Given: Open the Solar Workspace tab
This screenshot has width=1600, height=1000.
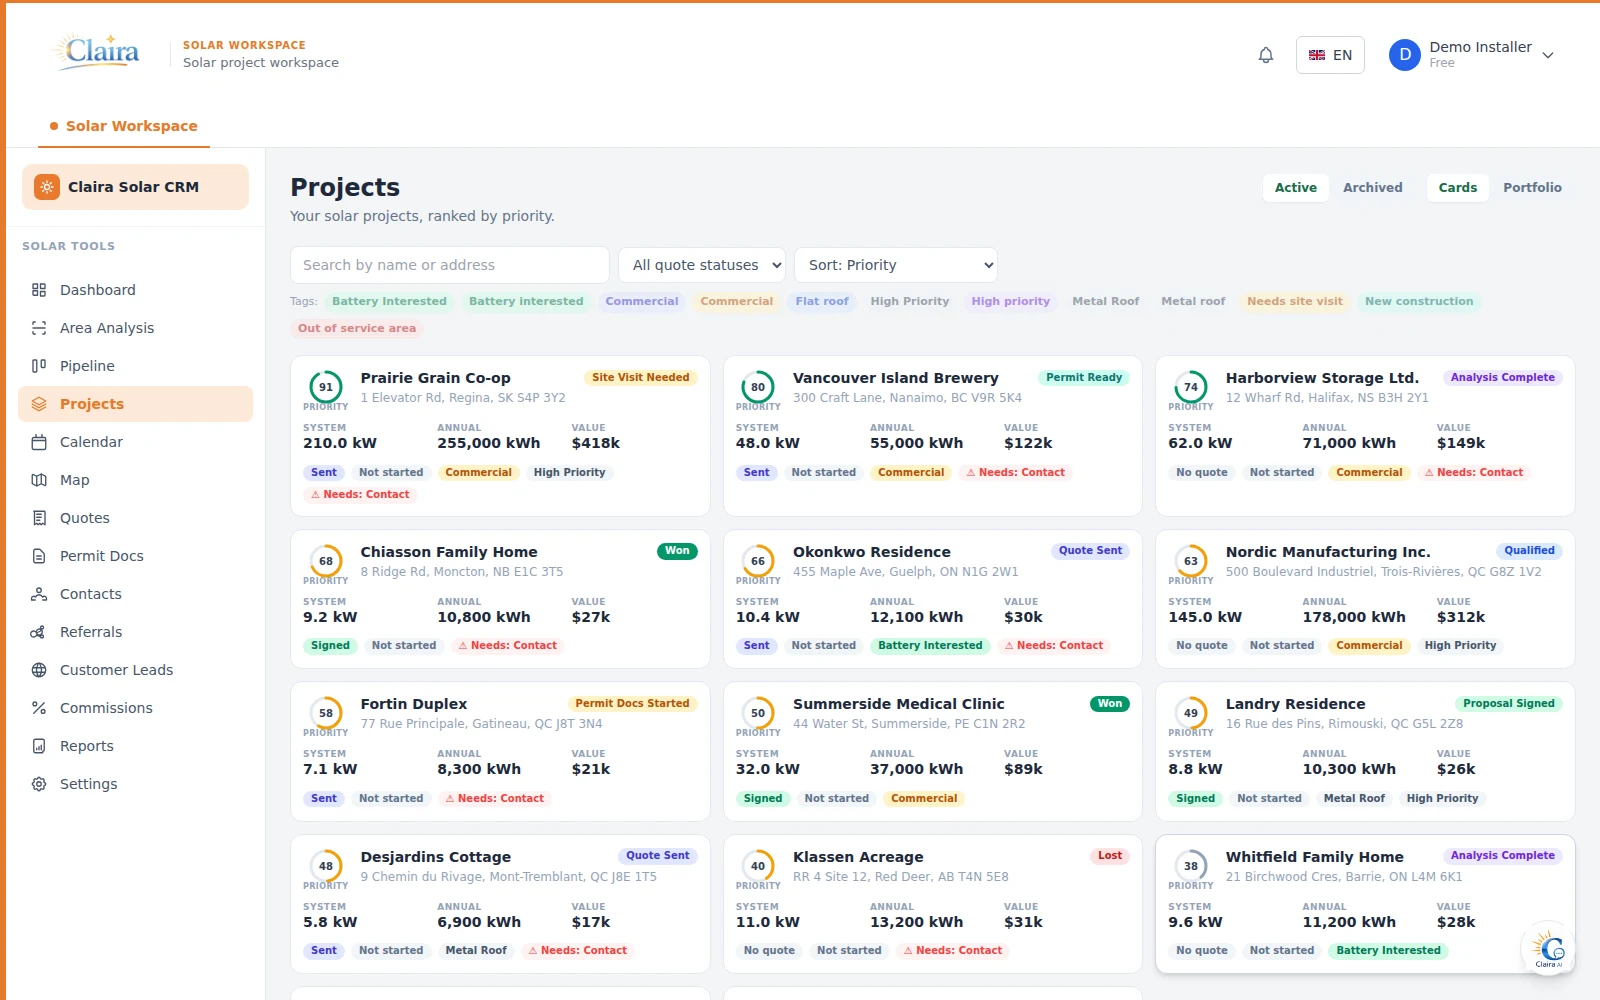Looking at the screenshot, I should point(124,126).
